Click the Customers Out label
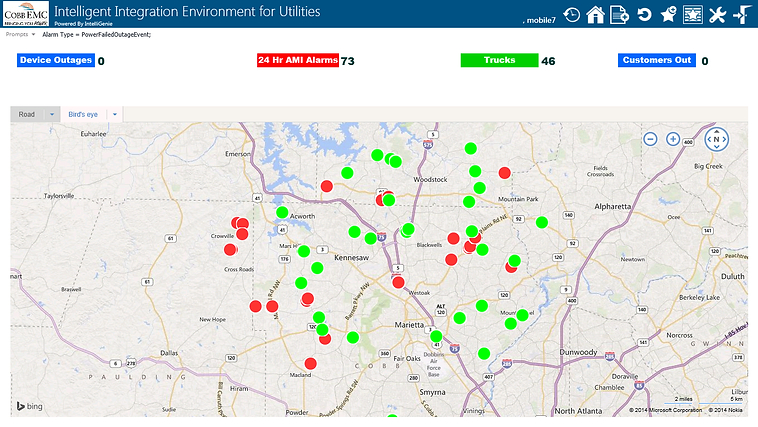 click(x=656, y=60)
